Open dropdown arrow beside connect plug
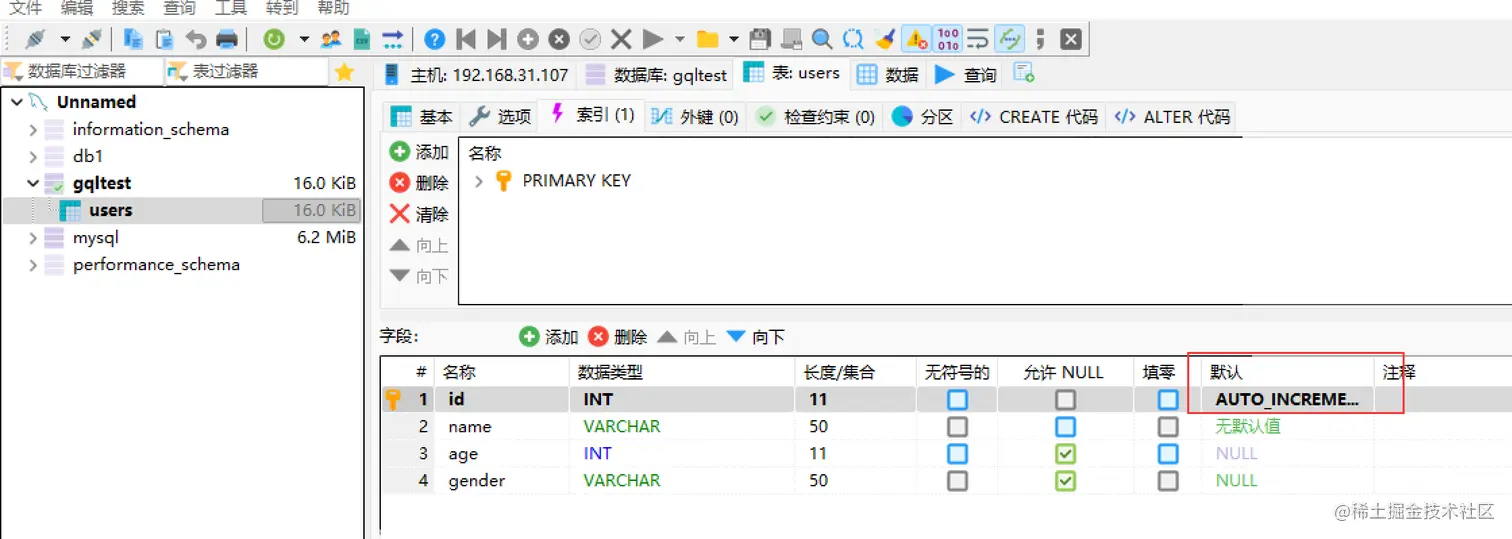Image resolution: width=1512 pixels, height=539 pixels. [x=65, y=39]
